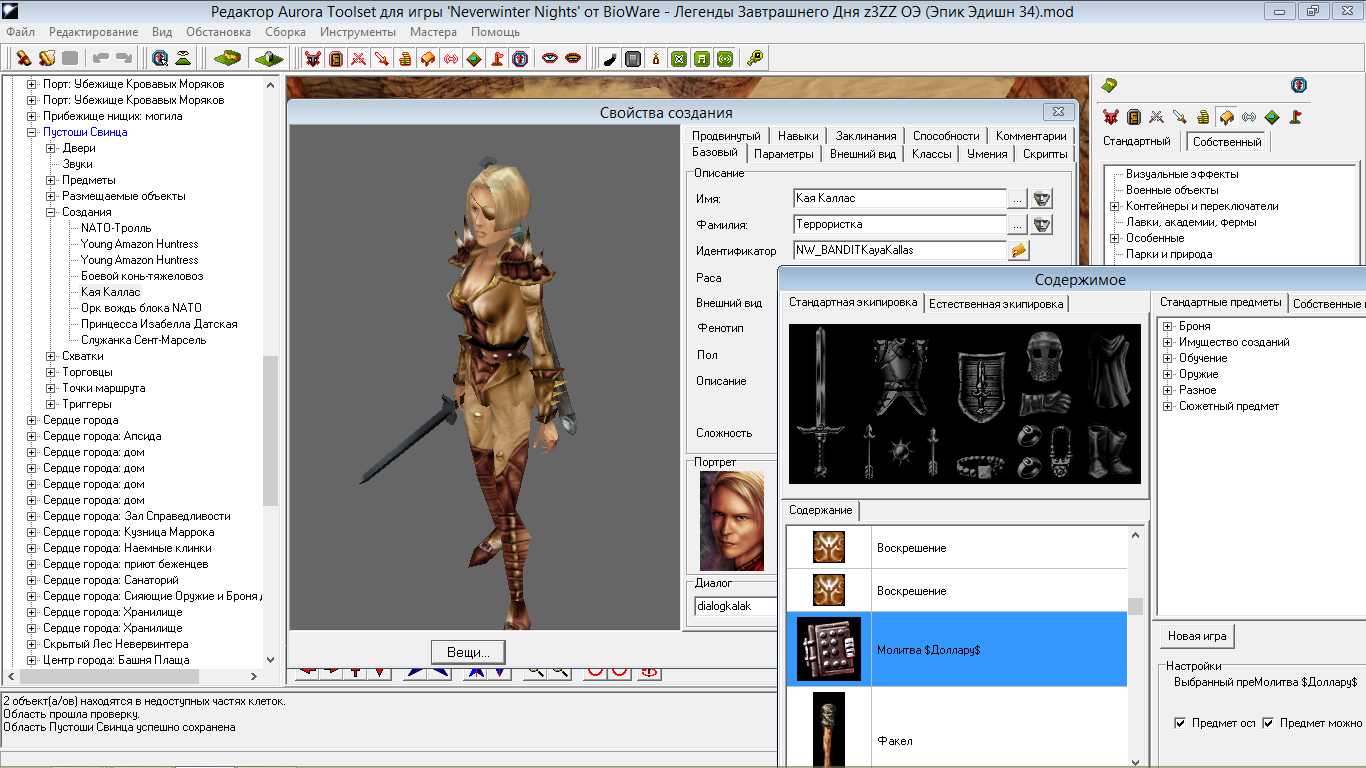Select Принцесса Изабелла Датская in tree
Screen dimensions: 1366x768
159,324
